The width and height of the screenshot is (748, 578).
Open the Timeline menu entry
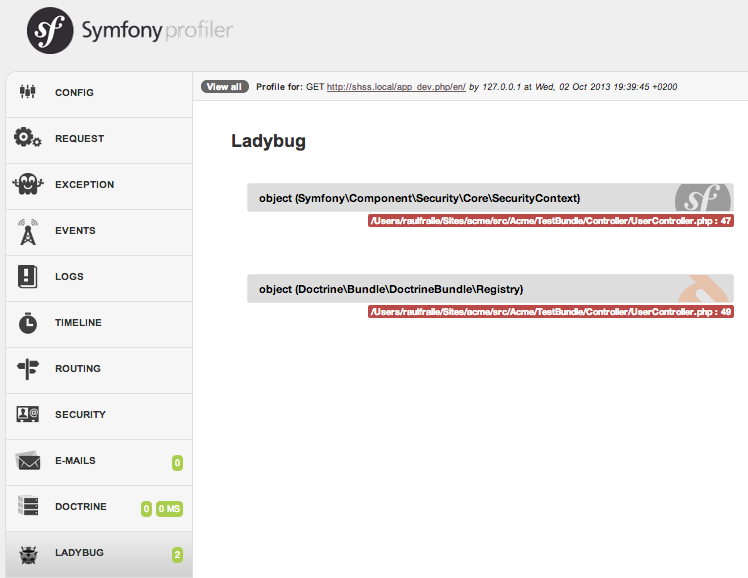(99, 325)
